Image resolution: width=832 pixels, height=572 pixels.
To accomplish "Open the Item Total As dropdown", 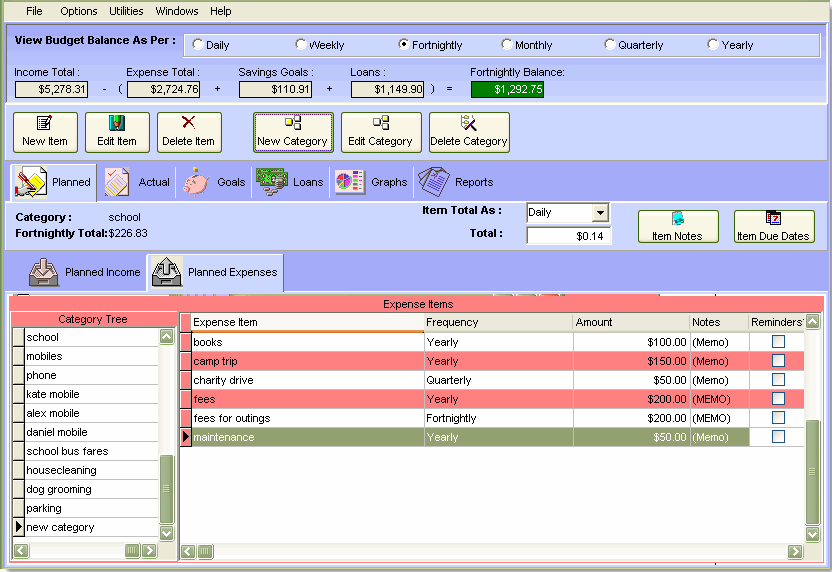I will [600, 213].
